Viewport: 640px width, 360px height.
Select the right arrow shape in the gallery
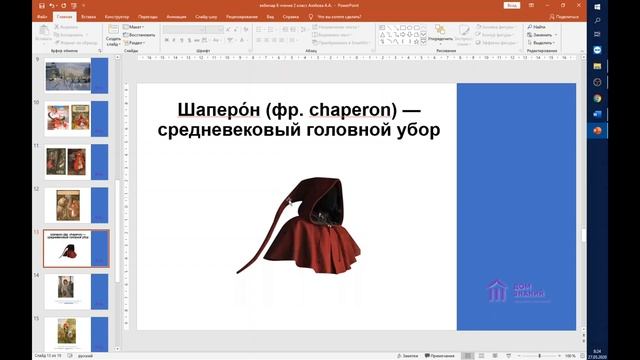[402, 35]
